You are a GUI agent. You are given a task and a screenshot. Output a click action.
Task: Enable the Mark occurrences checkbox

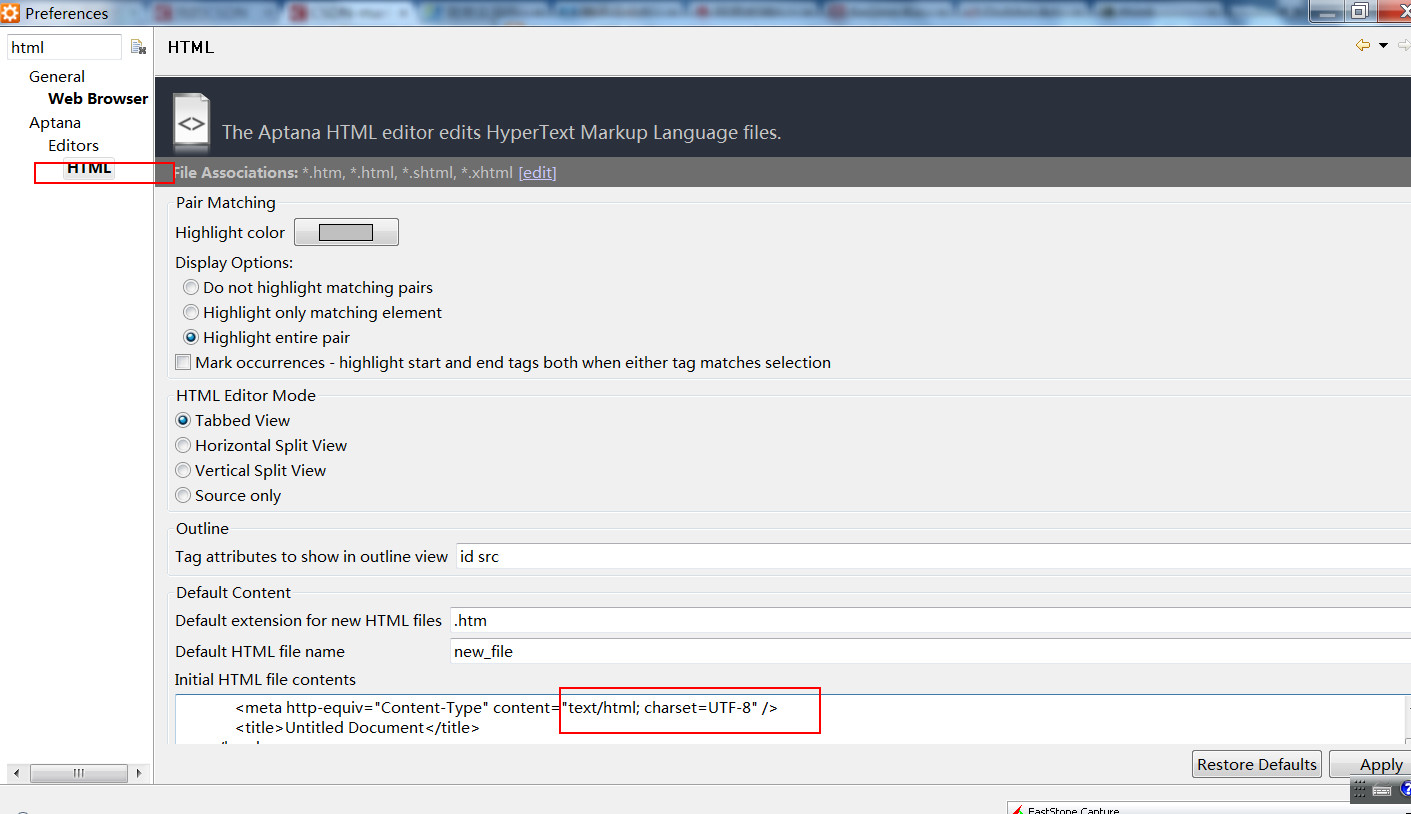183,362
